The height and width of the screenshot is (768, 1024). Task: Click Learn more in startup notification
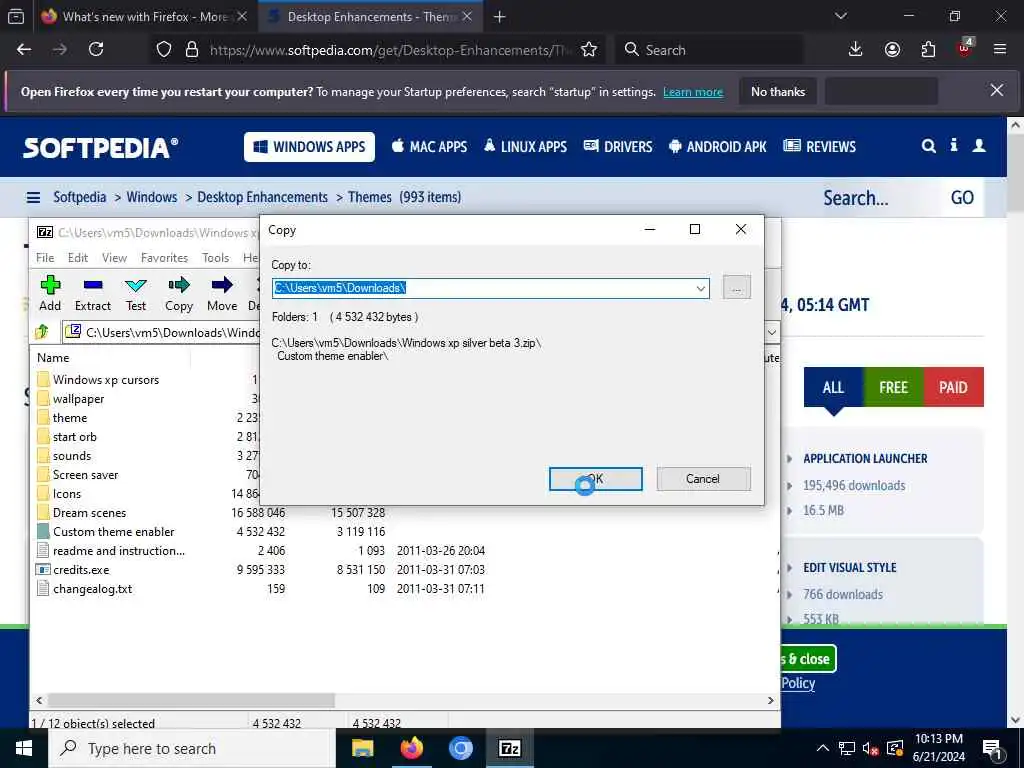[693, 92]
